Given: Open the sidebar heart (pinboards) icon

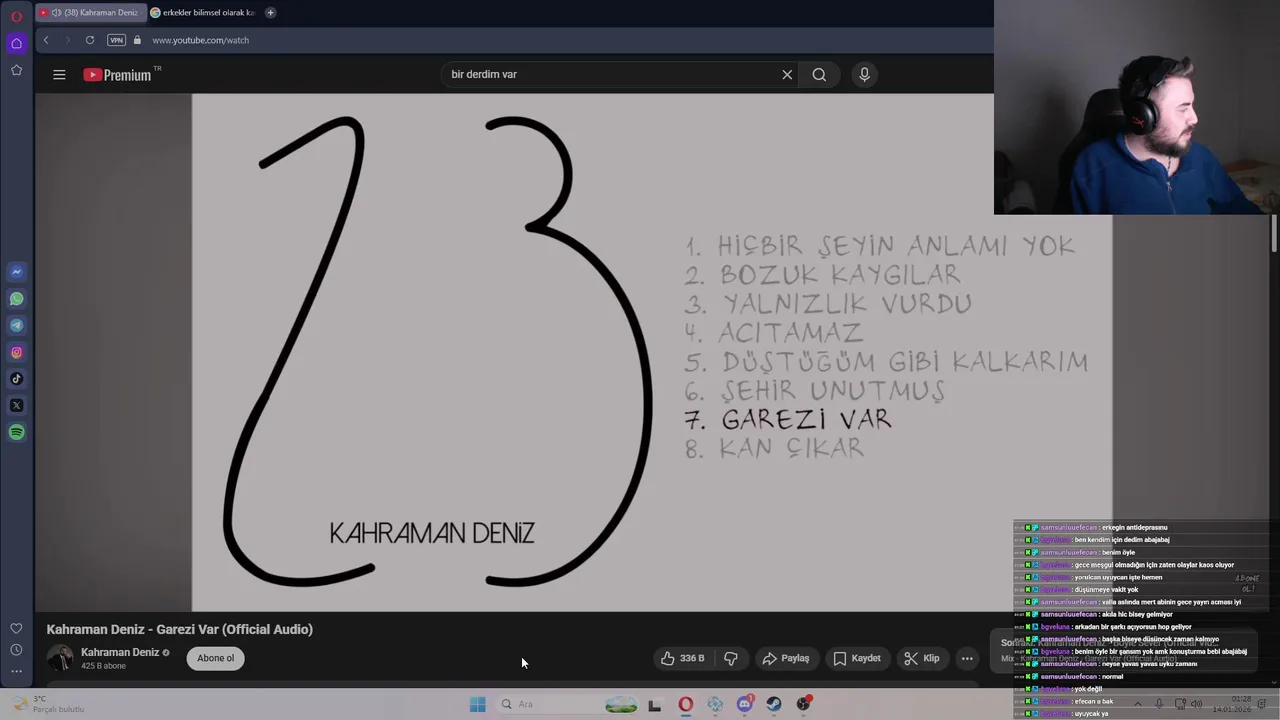Looking at the screenshot, I should click(x=16, y=628).
